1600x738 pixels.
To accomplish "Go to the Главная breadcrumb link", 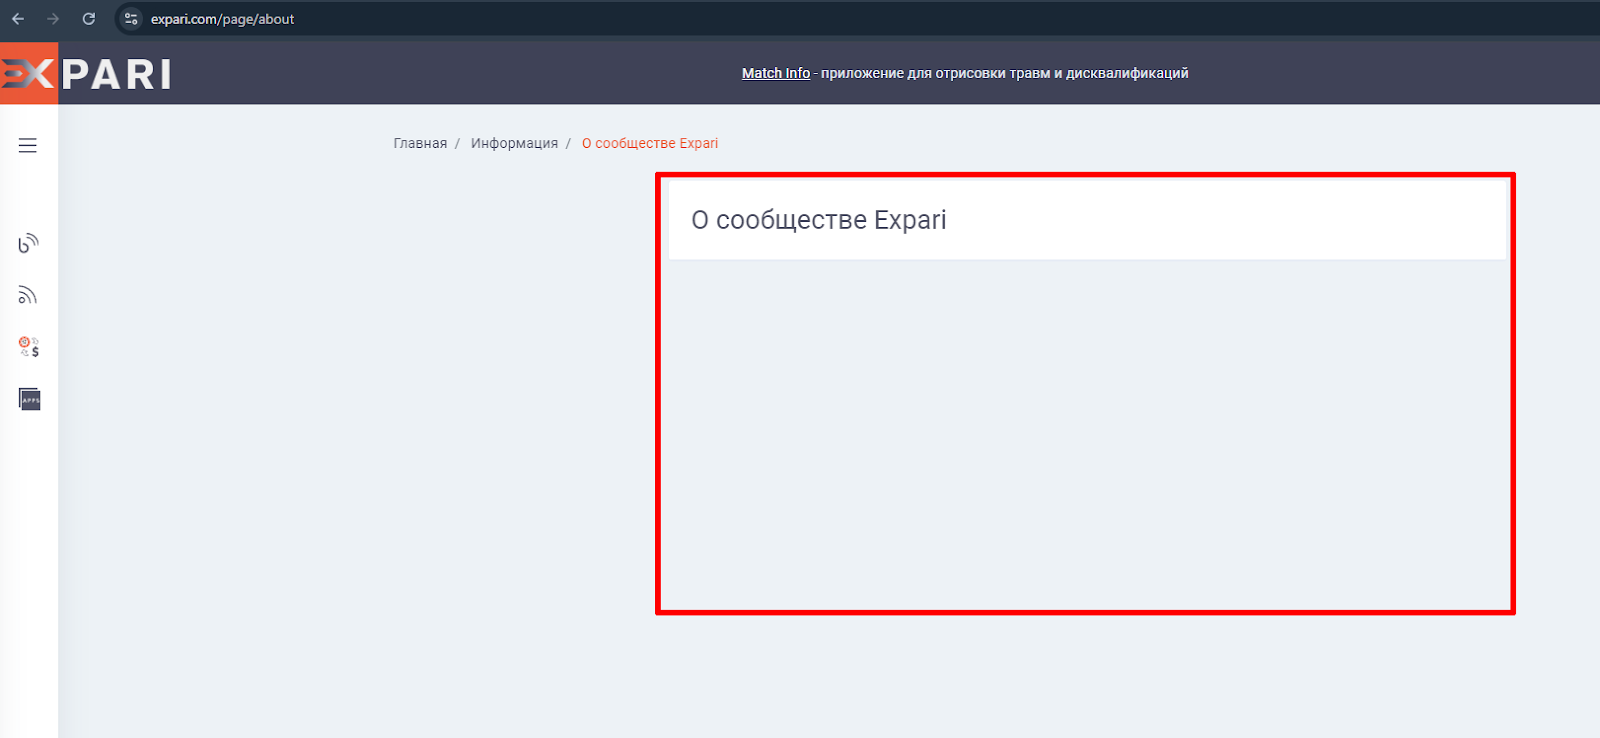I will click(420, 143).
